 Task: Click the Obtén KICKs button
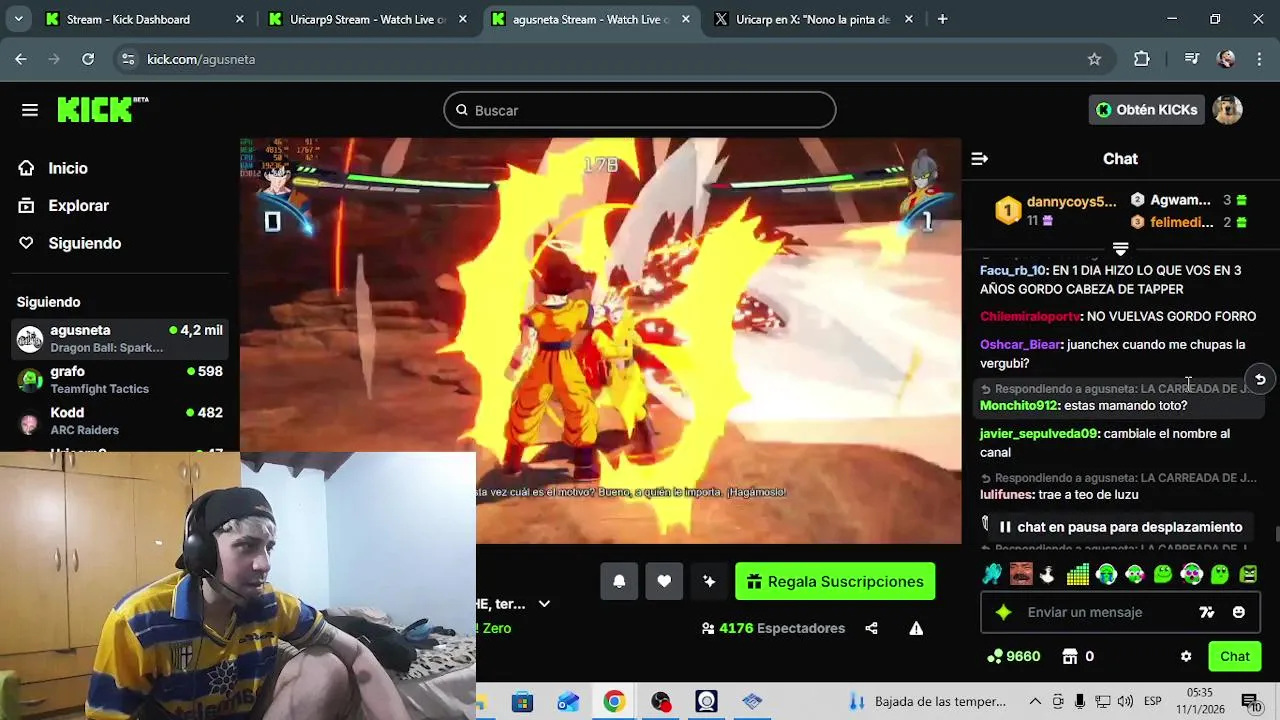(x=1146, y=110)
